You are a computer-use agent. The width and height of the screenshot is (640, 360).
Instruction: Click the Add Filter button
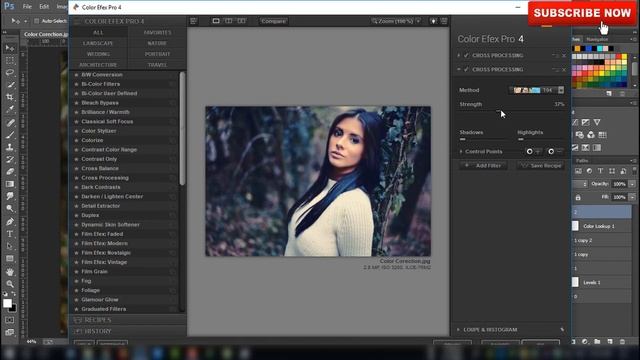tap(483, 166)
